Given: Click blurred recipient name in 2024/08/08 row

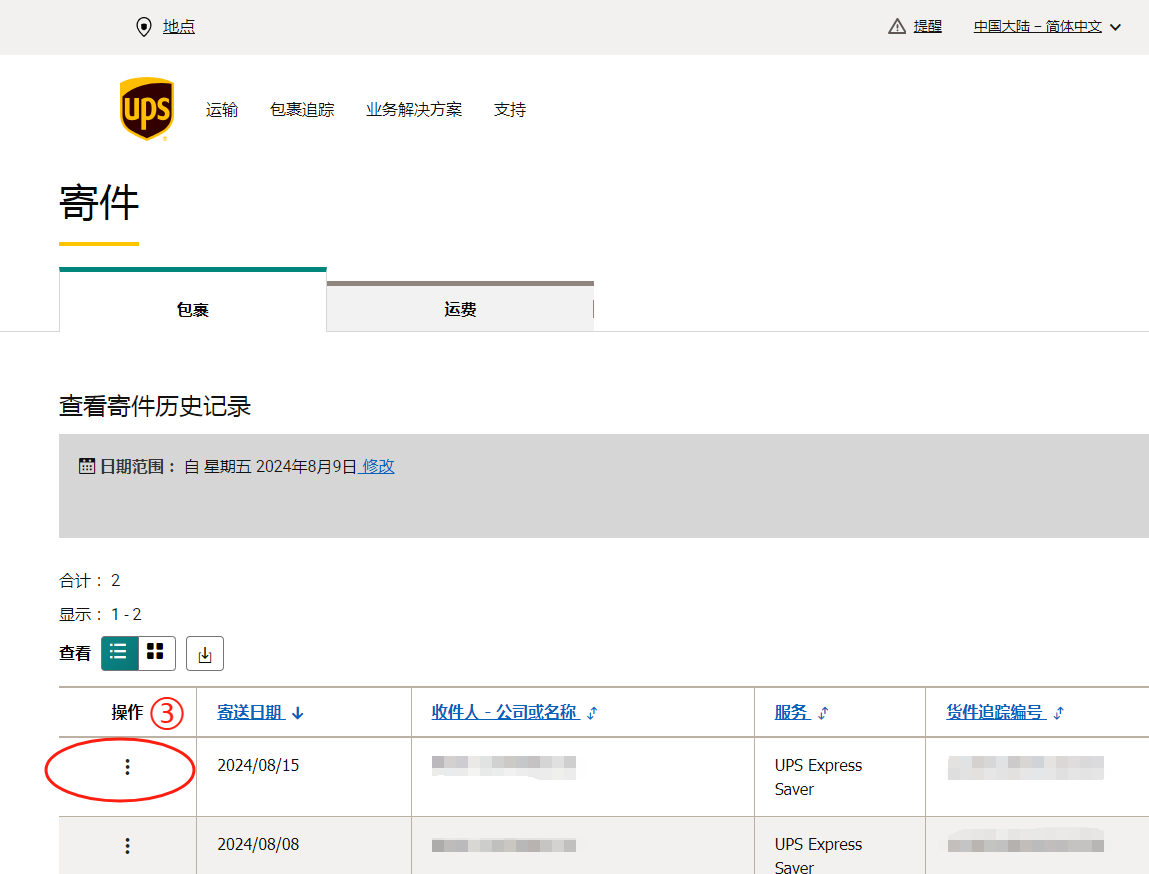Looking at the screenshot, I should 504,846.
